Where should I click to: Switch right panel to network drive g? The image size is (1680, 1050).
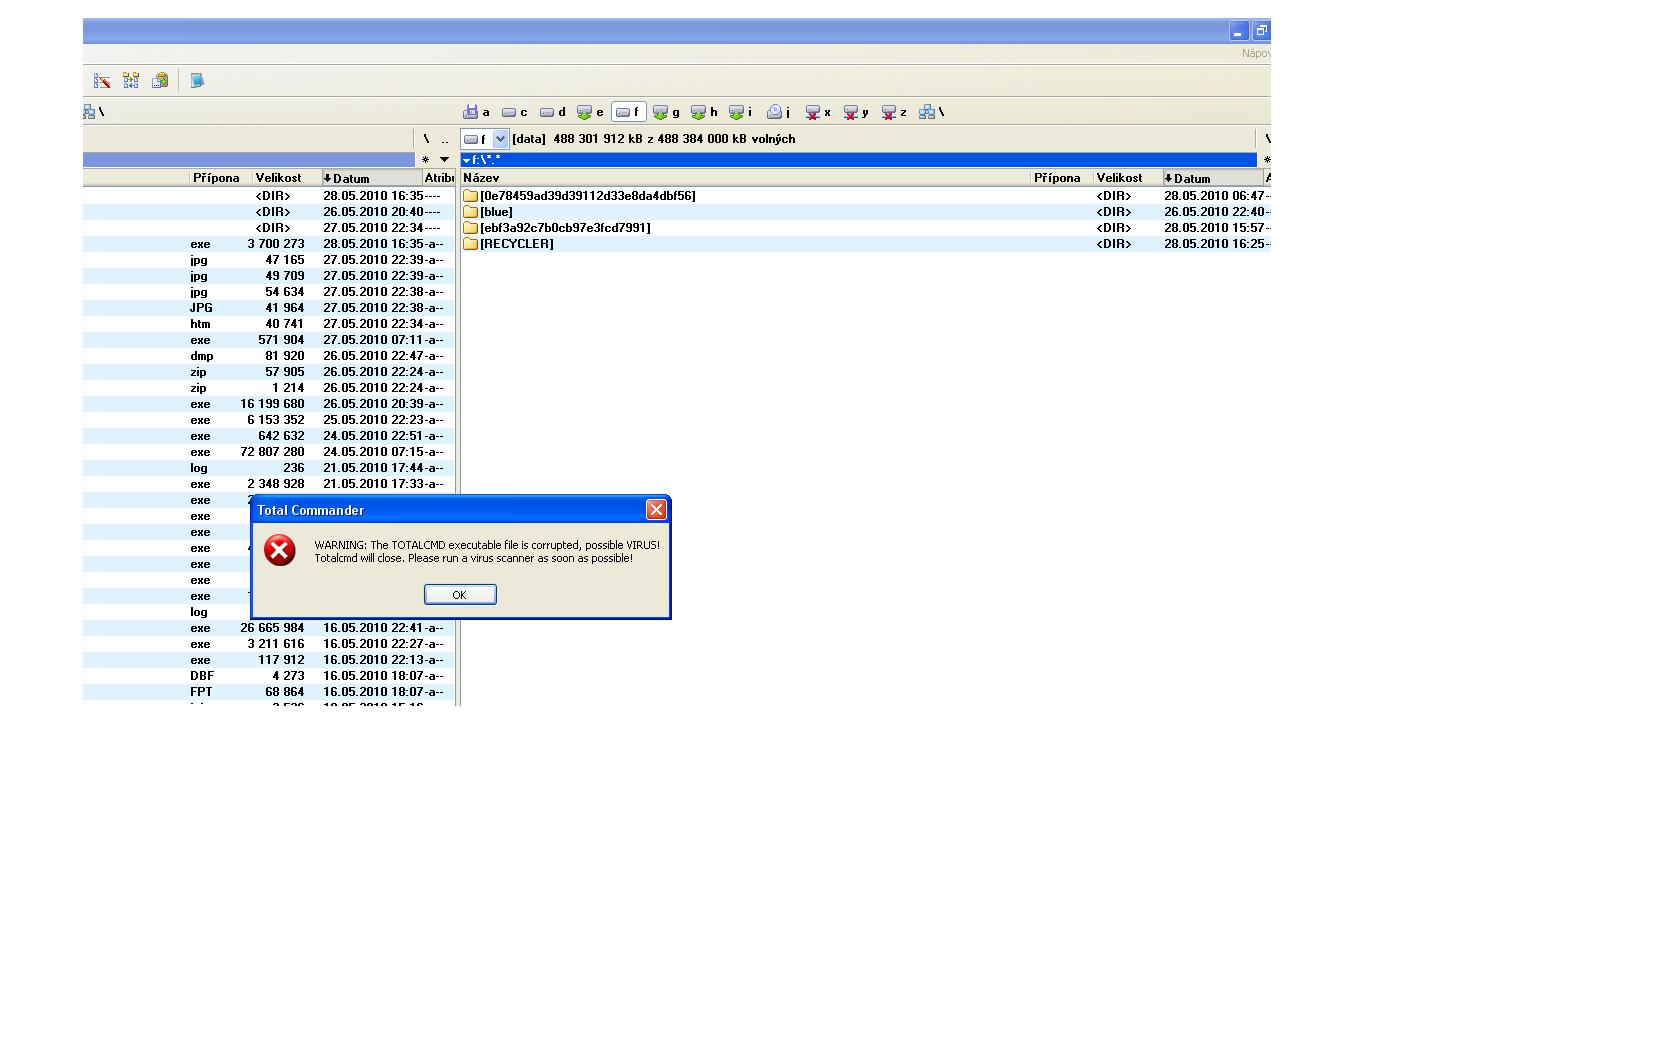(667, 112)
